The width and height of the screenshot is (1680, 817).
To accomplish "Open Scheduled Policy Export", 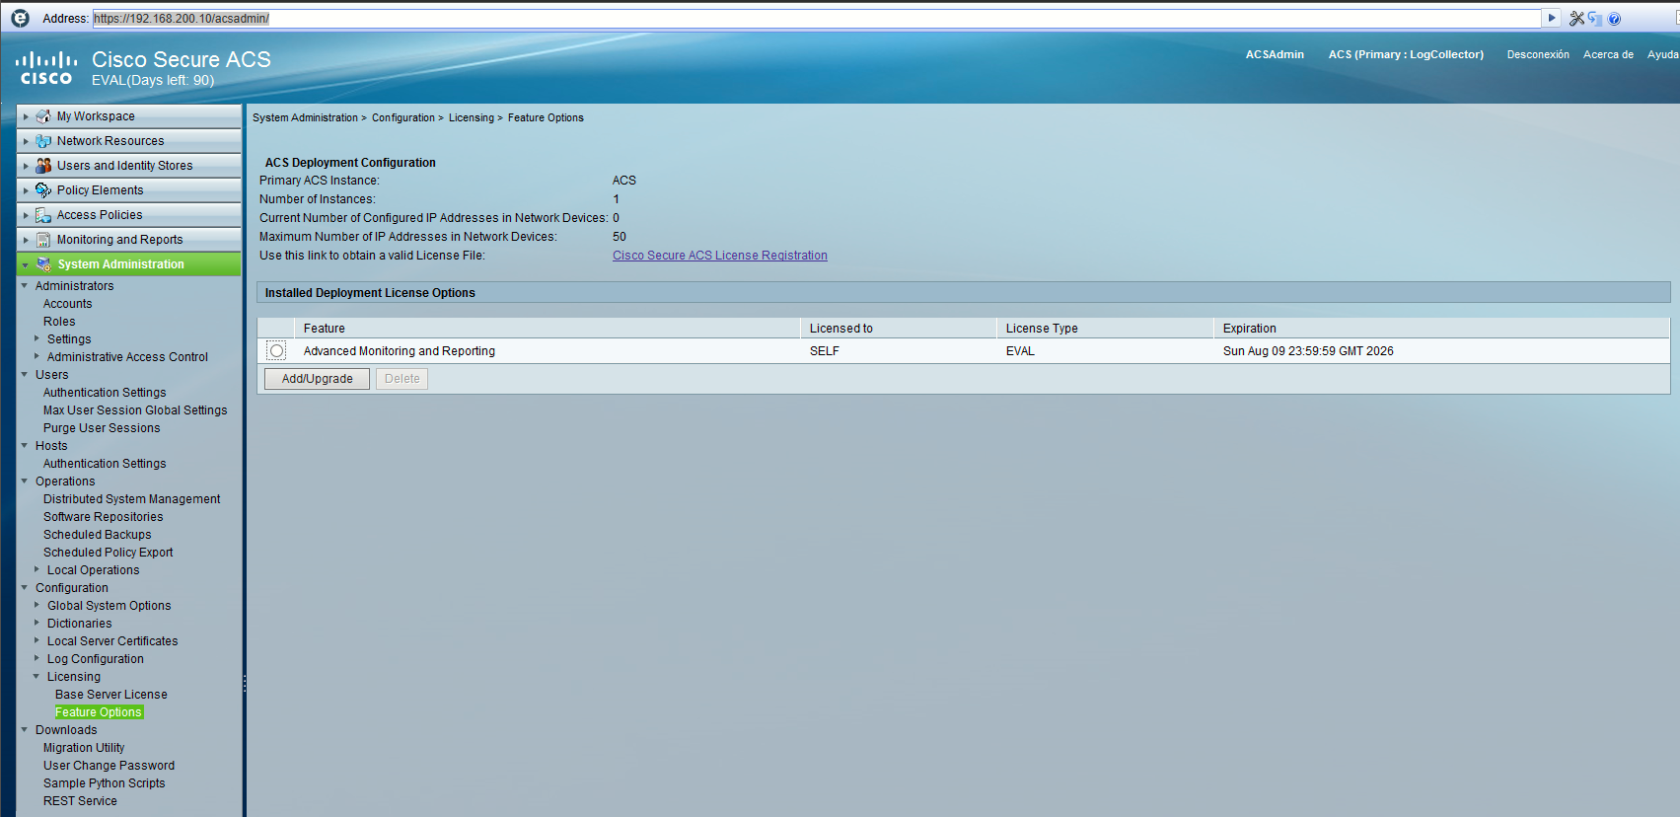I will pos(108,552).
